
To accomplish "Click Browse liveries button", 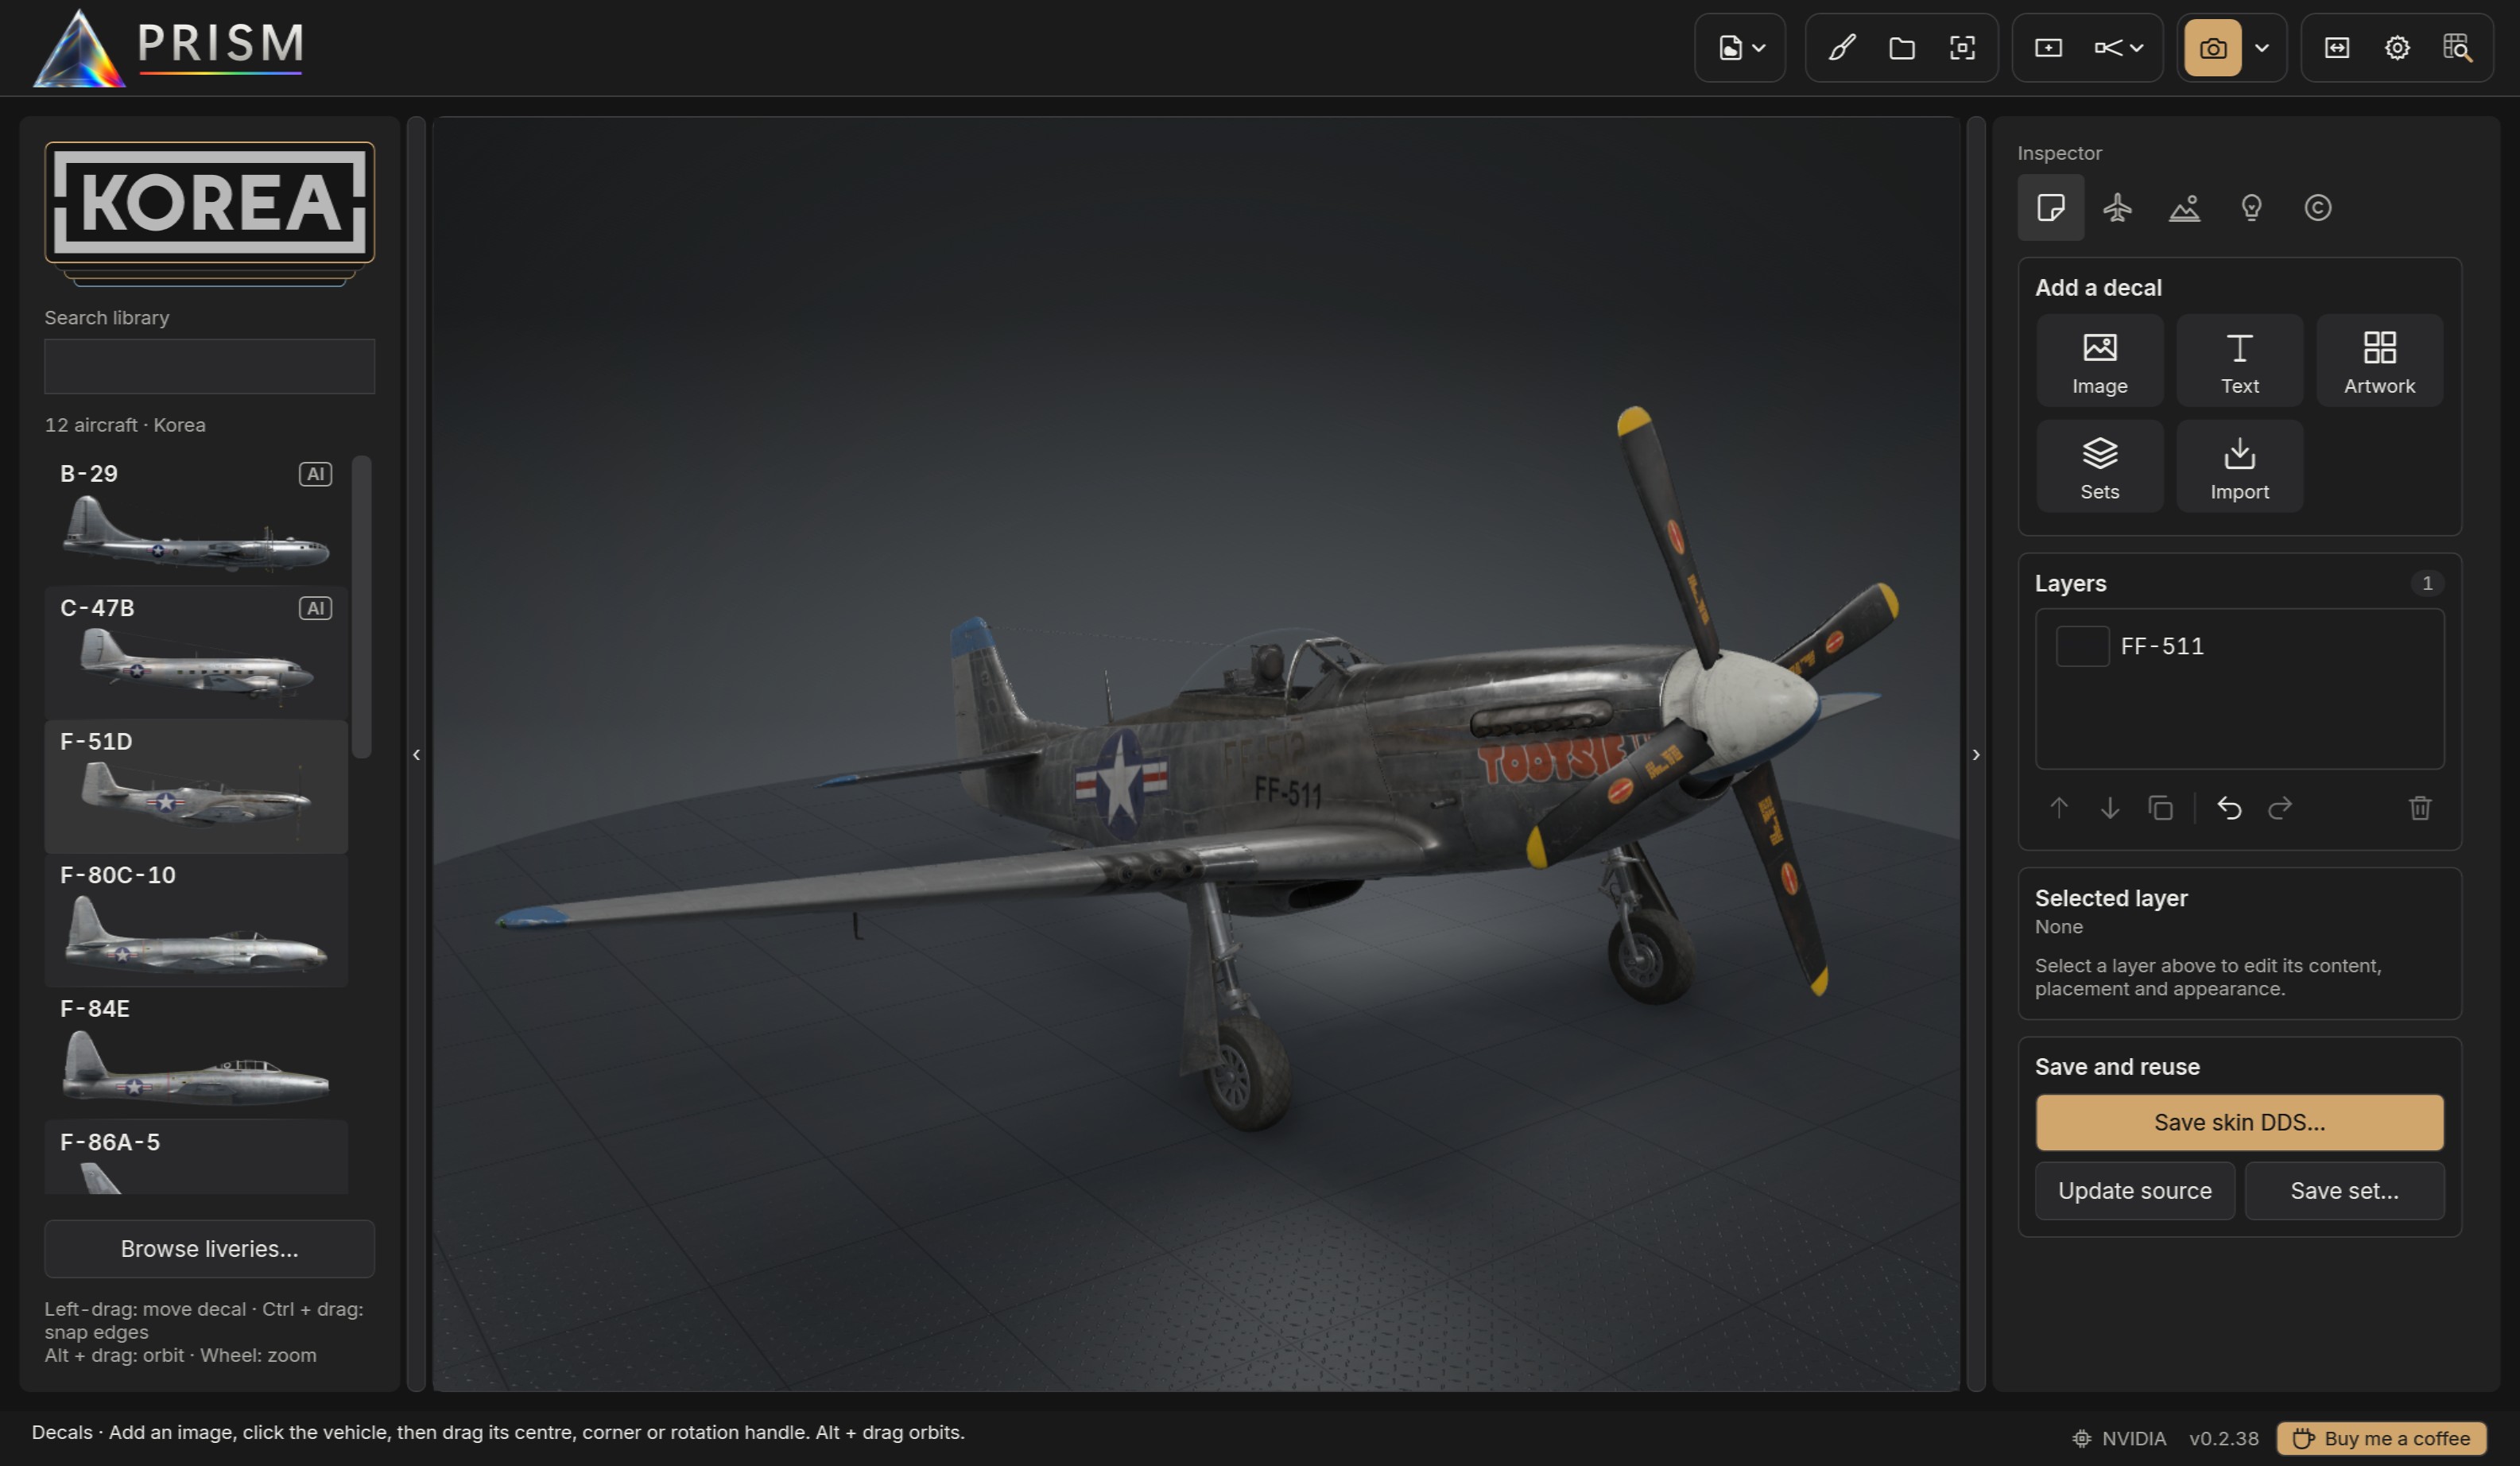I will click(x=209, y=1249).
